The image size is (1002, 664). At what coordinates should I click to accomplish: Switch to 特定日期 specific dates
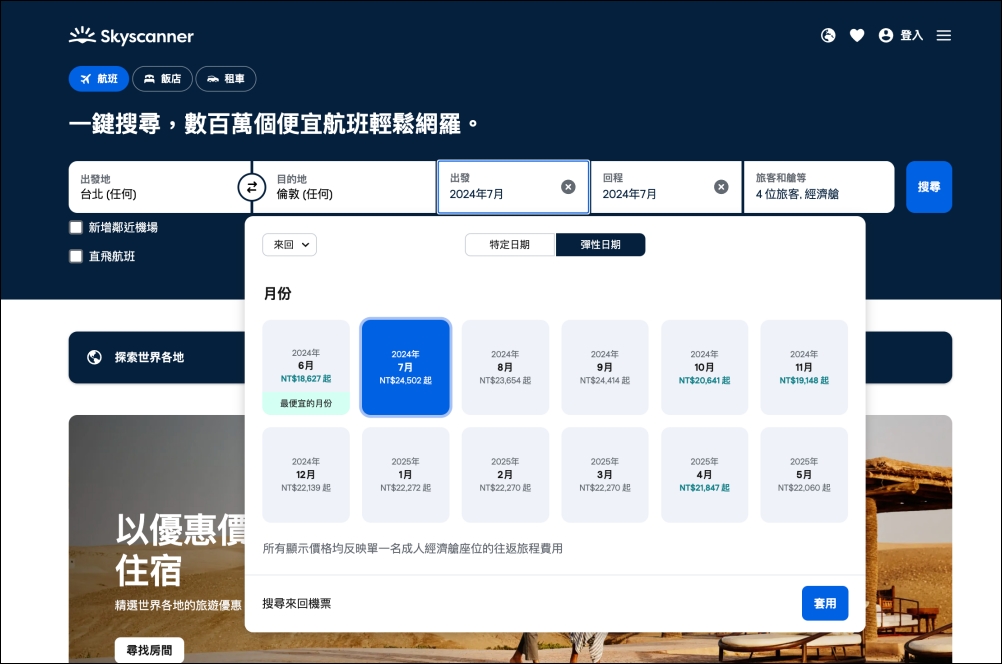510,245
